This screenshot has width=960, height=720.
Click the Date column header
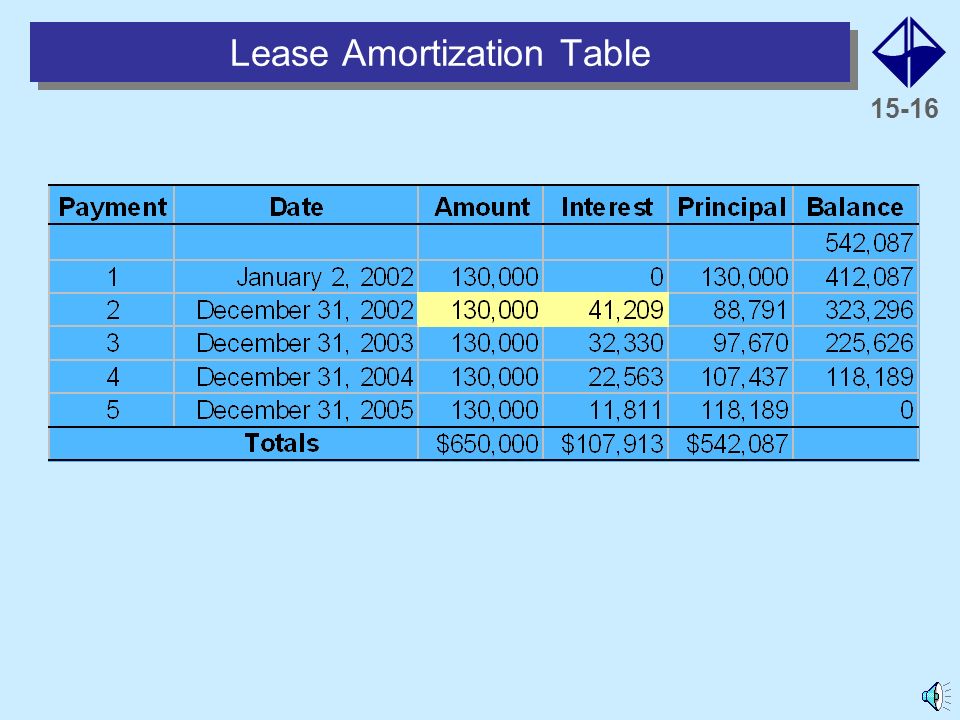click(x=296, y=206)
